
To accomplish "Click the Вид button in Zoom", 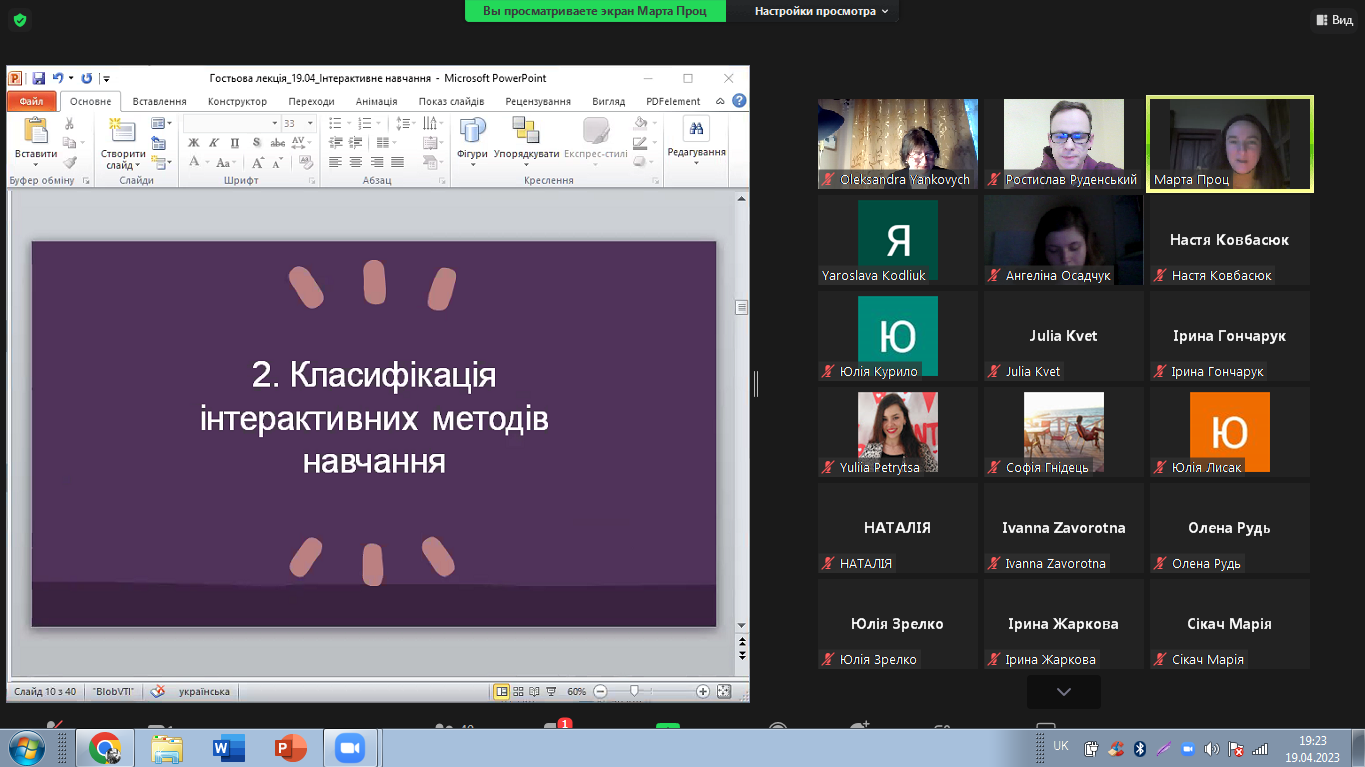I will coord(1334,20).
